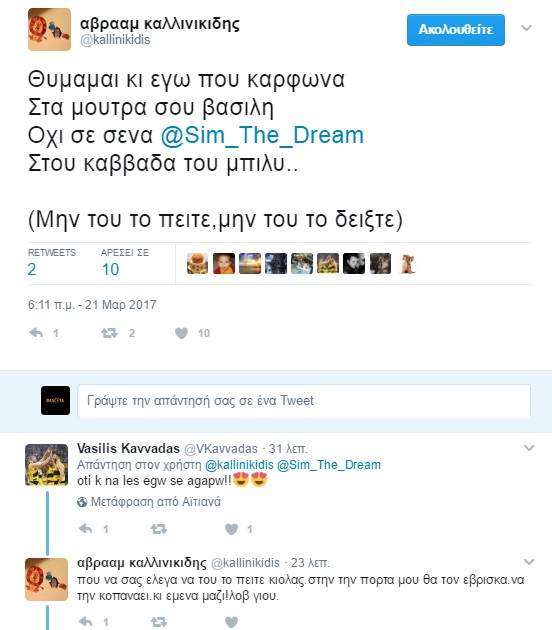
Task: Open the @Sim_The_Dream mention in main tweet
Action: [262, 135]
